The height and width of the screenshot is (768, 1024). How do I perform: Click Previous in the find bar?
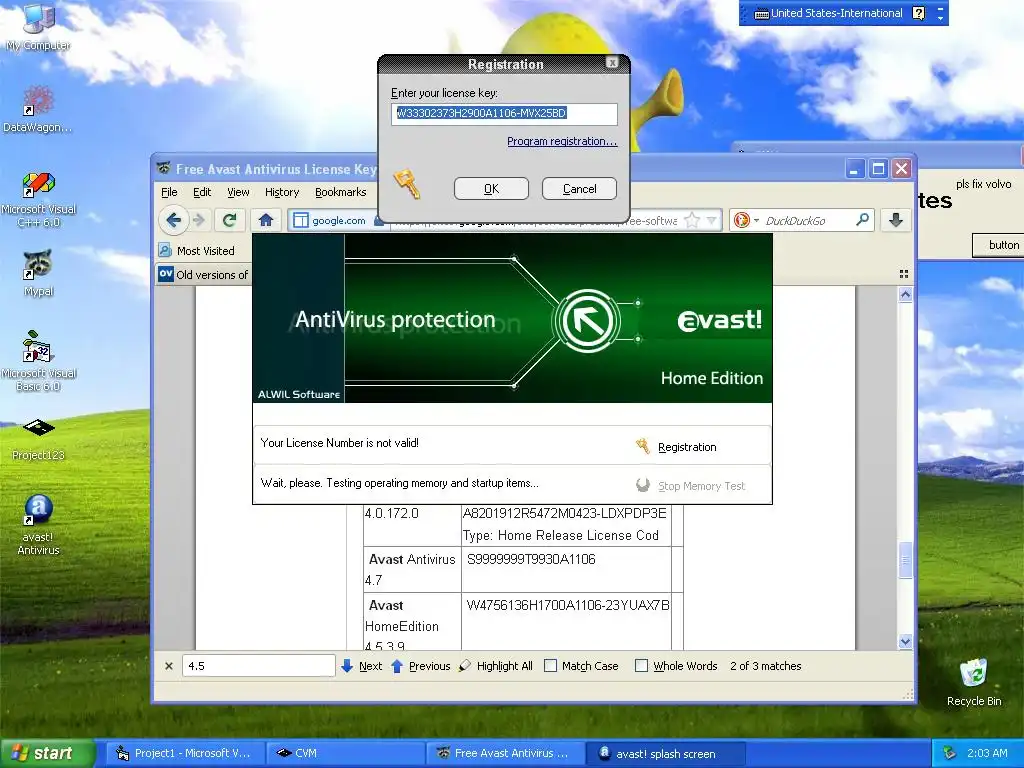[421, 666]
